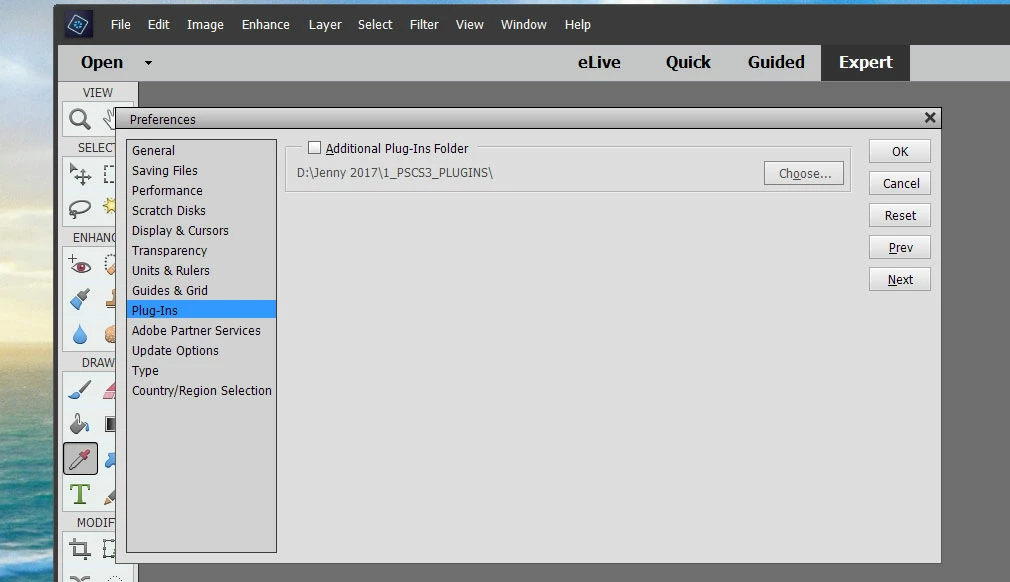Open the File menu
This screenshot has height=582, width=1010.
click(x=120, y=24)
